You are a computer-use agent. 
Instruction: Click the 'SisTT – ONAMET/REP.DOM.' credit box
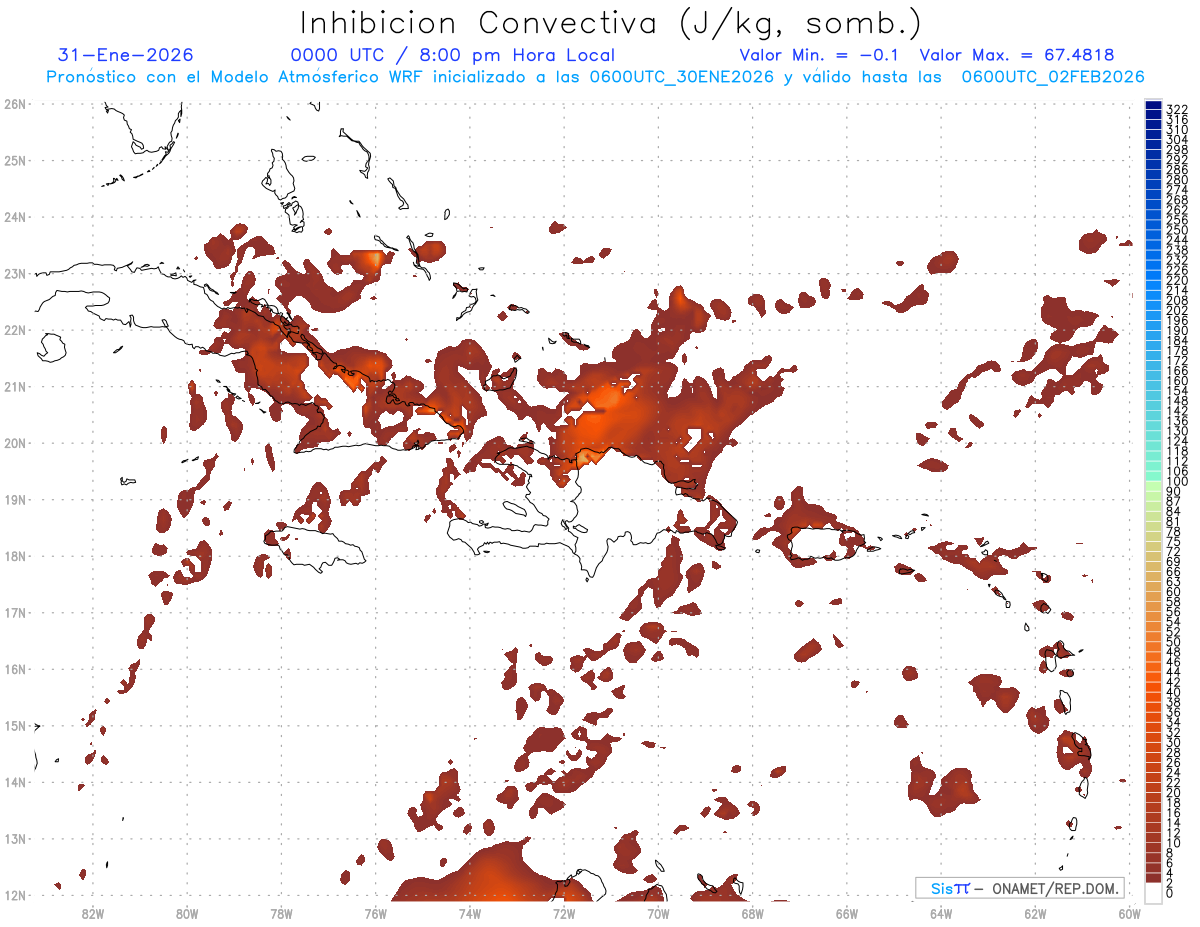click(x=1020, y=888)
